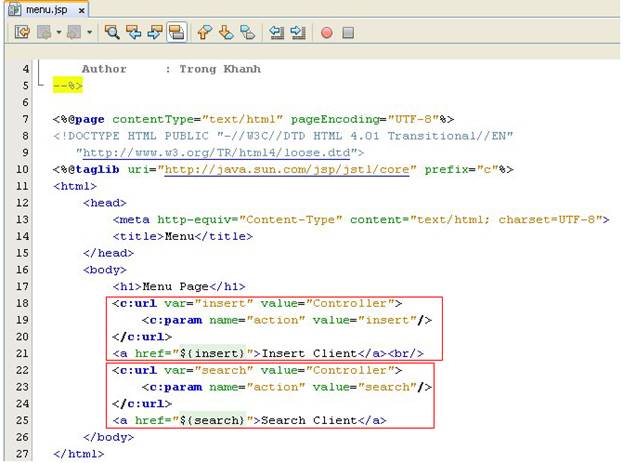The image size is (623, 463).
Task: Click the JSP file icon on the tab
Action: (x=15, y=10)
